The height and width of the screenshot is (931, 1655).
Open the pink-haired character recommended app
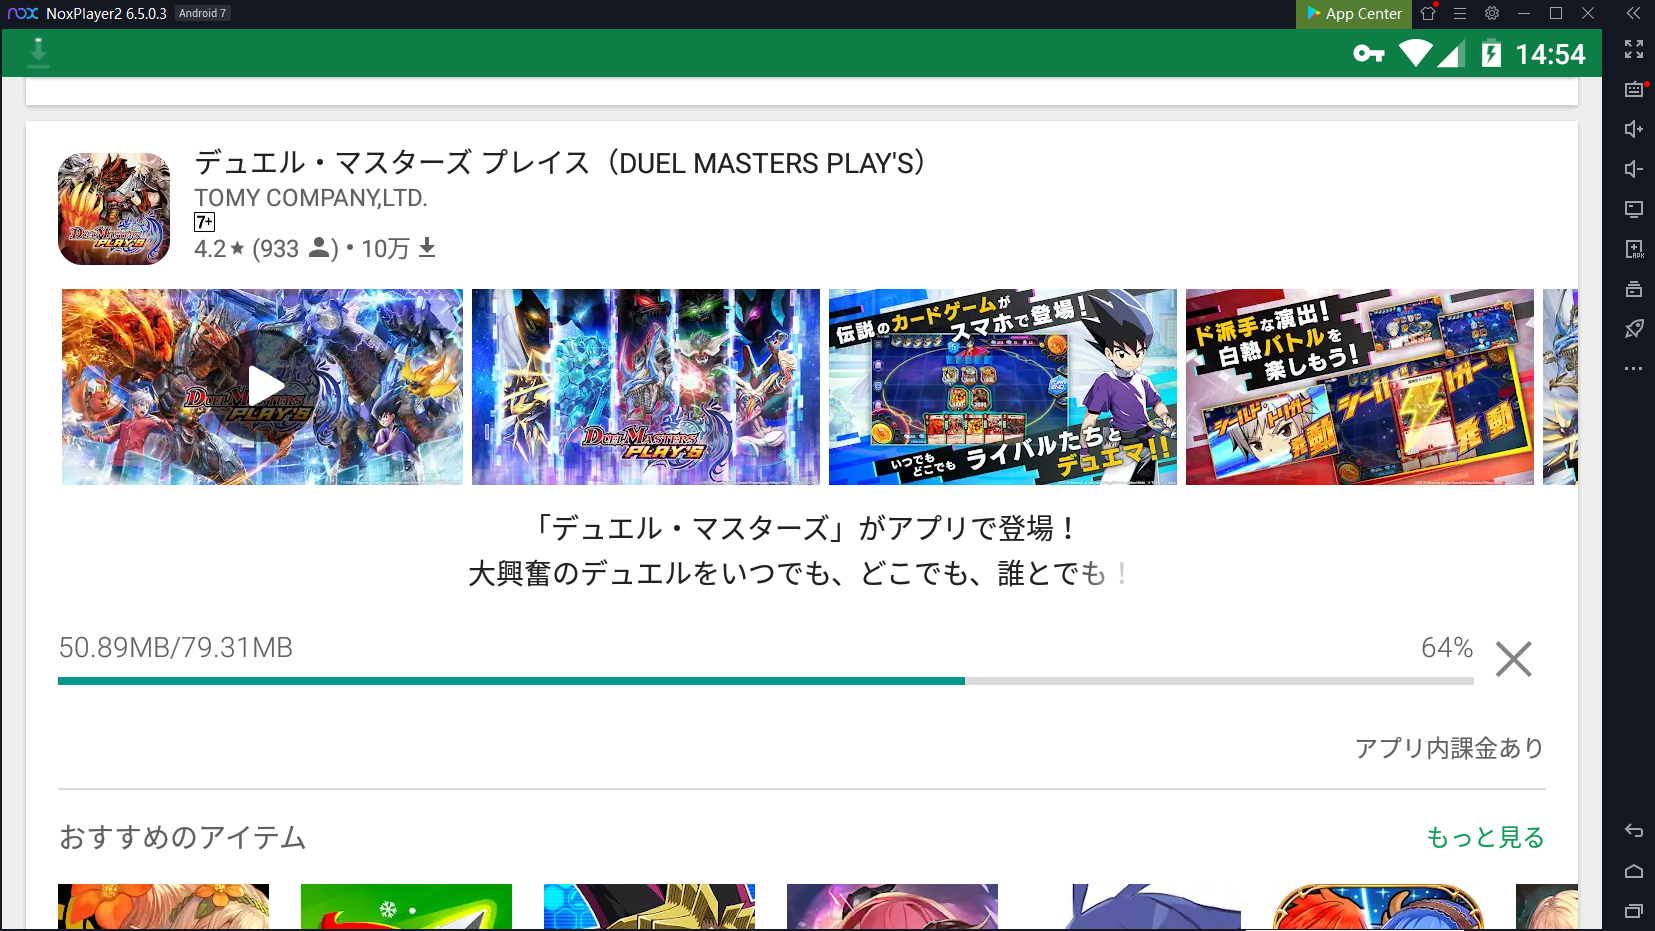(x=892, y=907)
